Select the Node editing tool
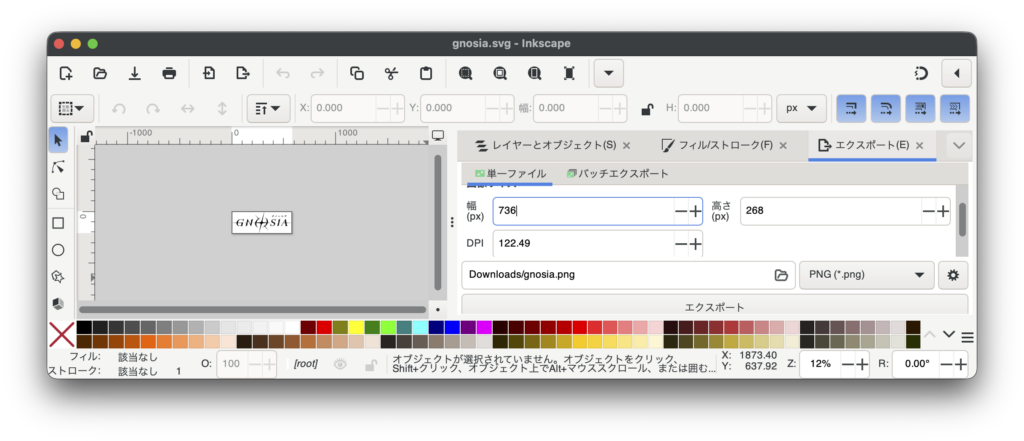Viewport: 1024px width, 441px height. [58, 166]
